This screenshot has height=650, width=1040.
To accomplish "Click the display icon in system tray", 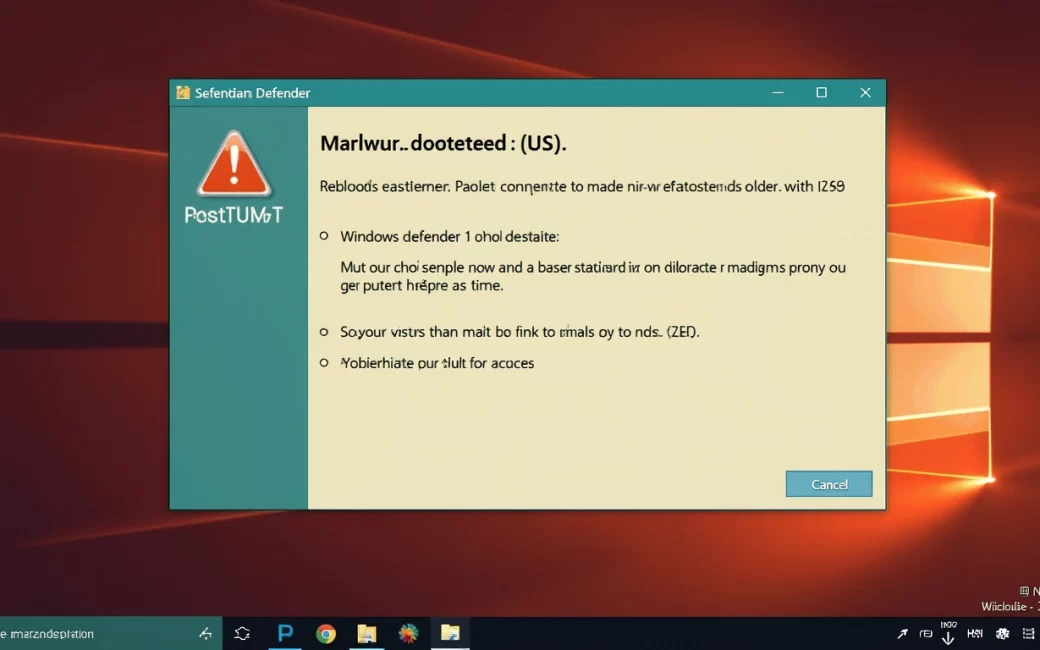I will [926, 634].
